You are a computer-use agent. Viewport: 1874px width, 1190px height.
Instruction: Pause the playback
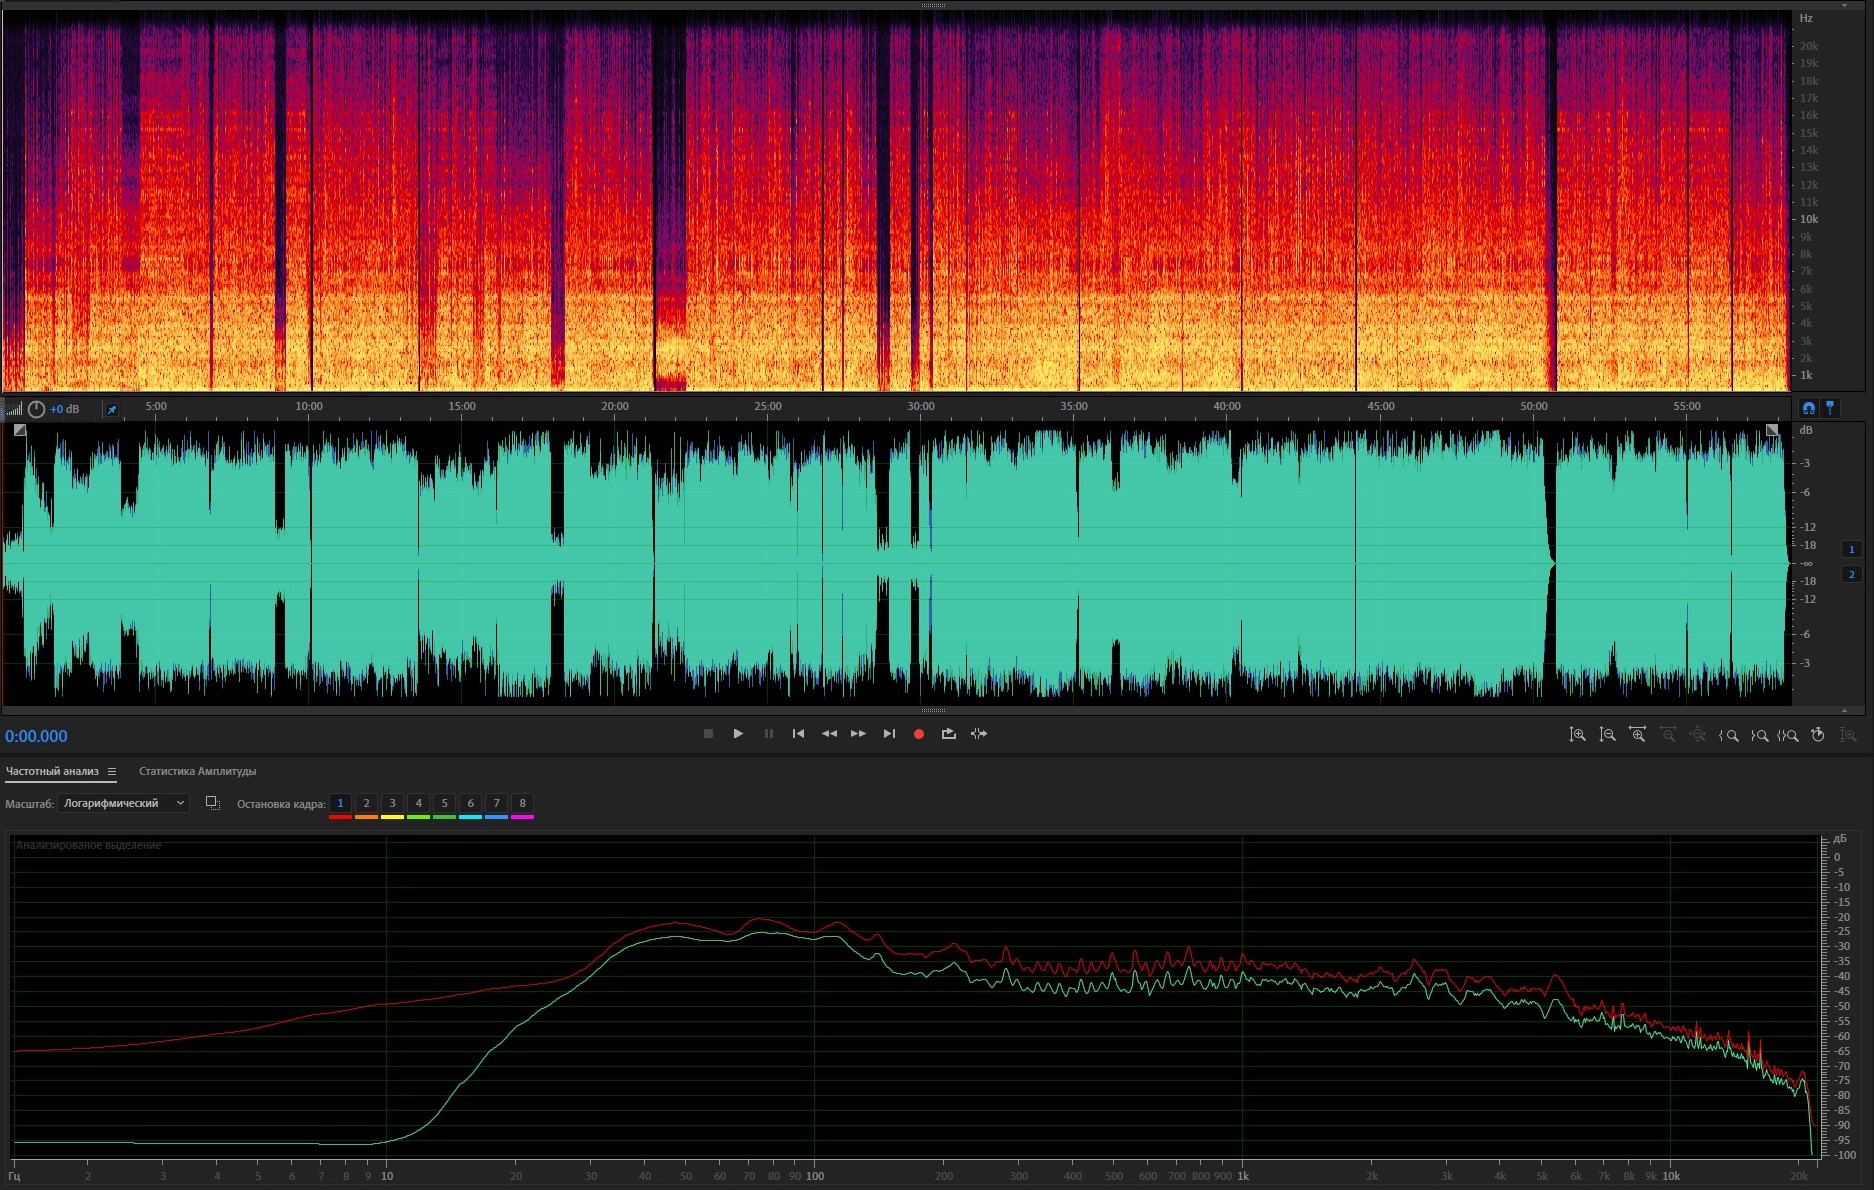click(x=769, y=734)
